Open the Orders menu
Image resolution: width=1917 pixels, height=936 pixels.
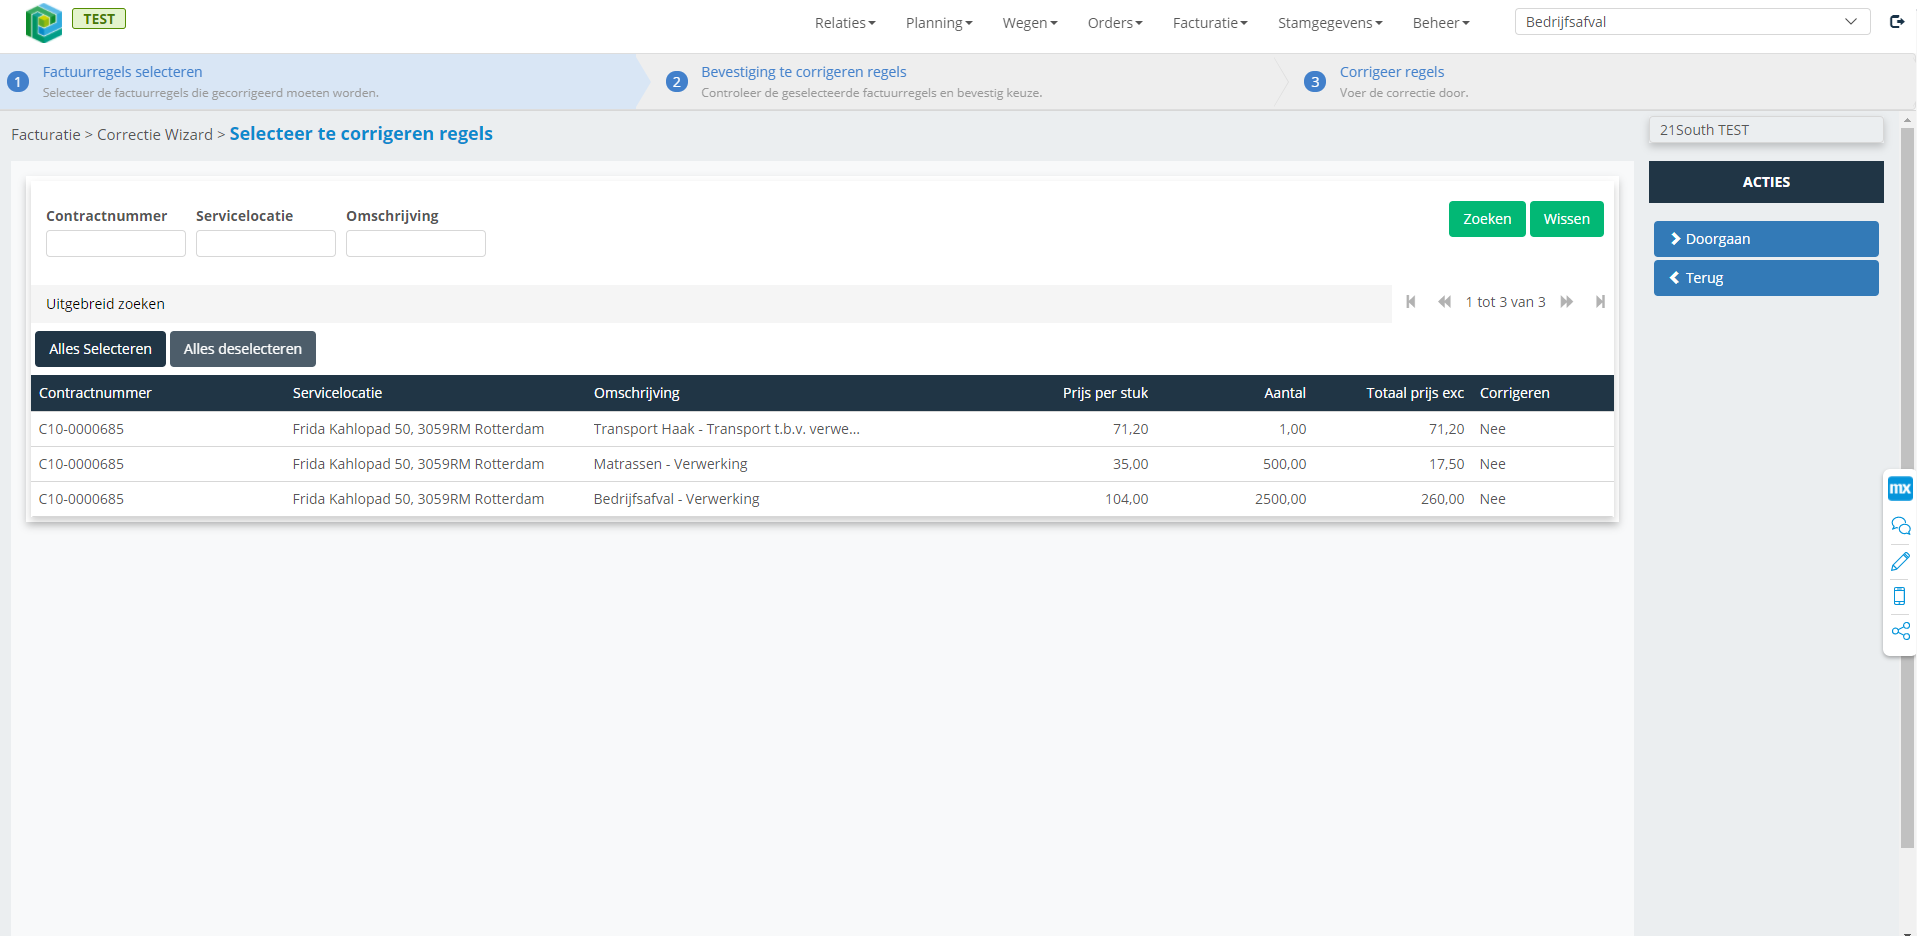(x=1115, y=23)
